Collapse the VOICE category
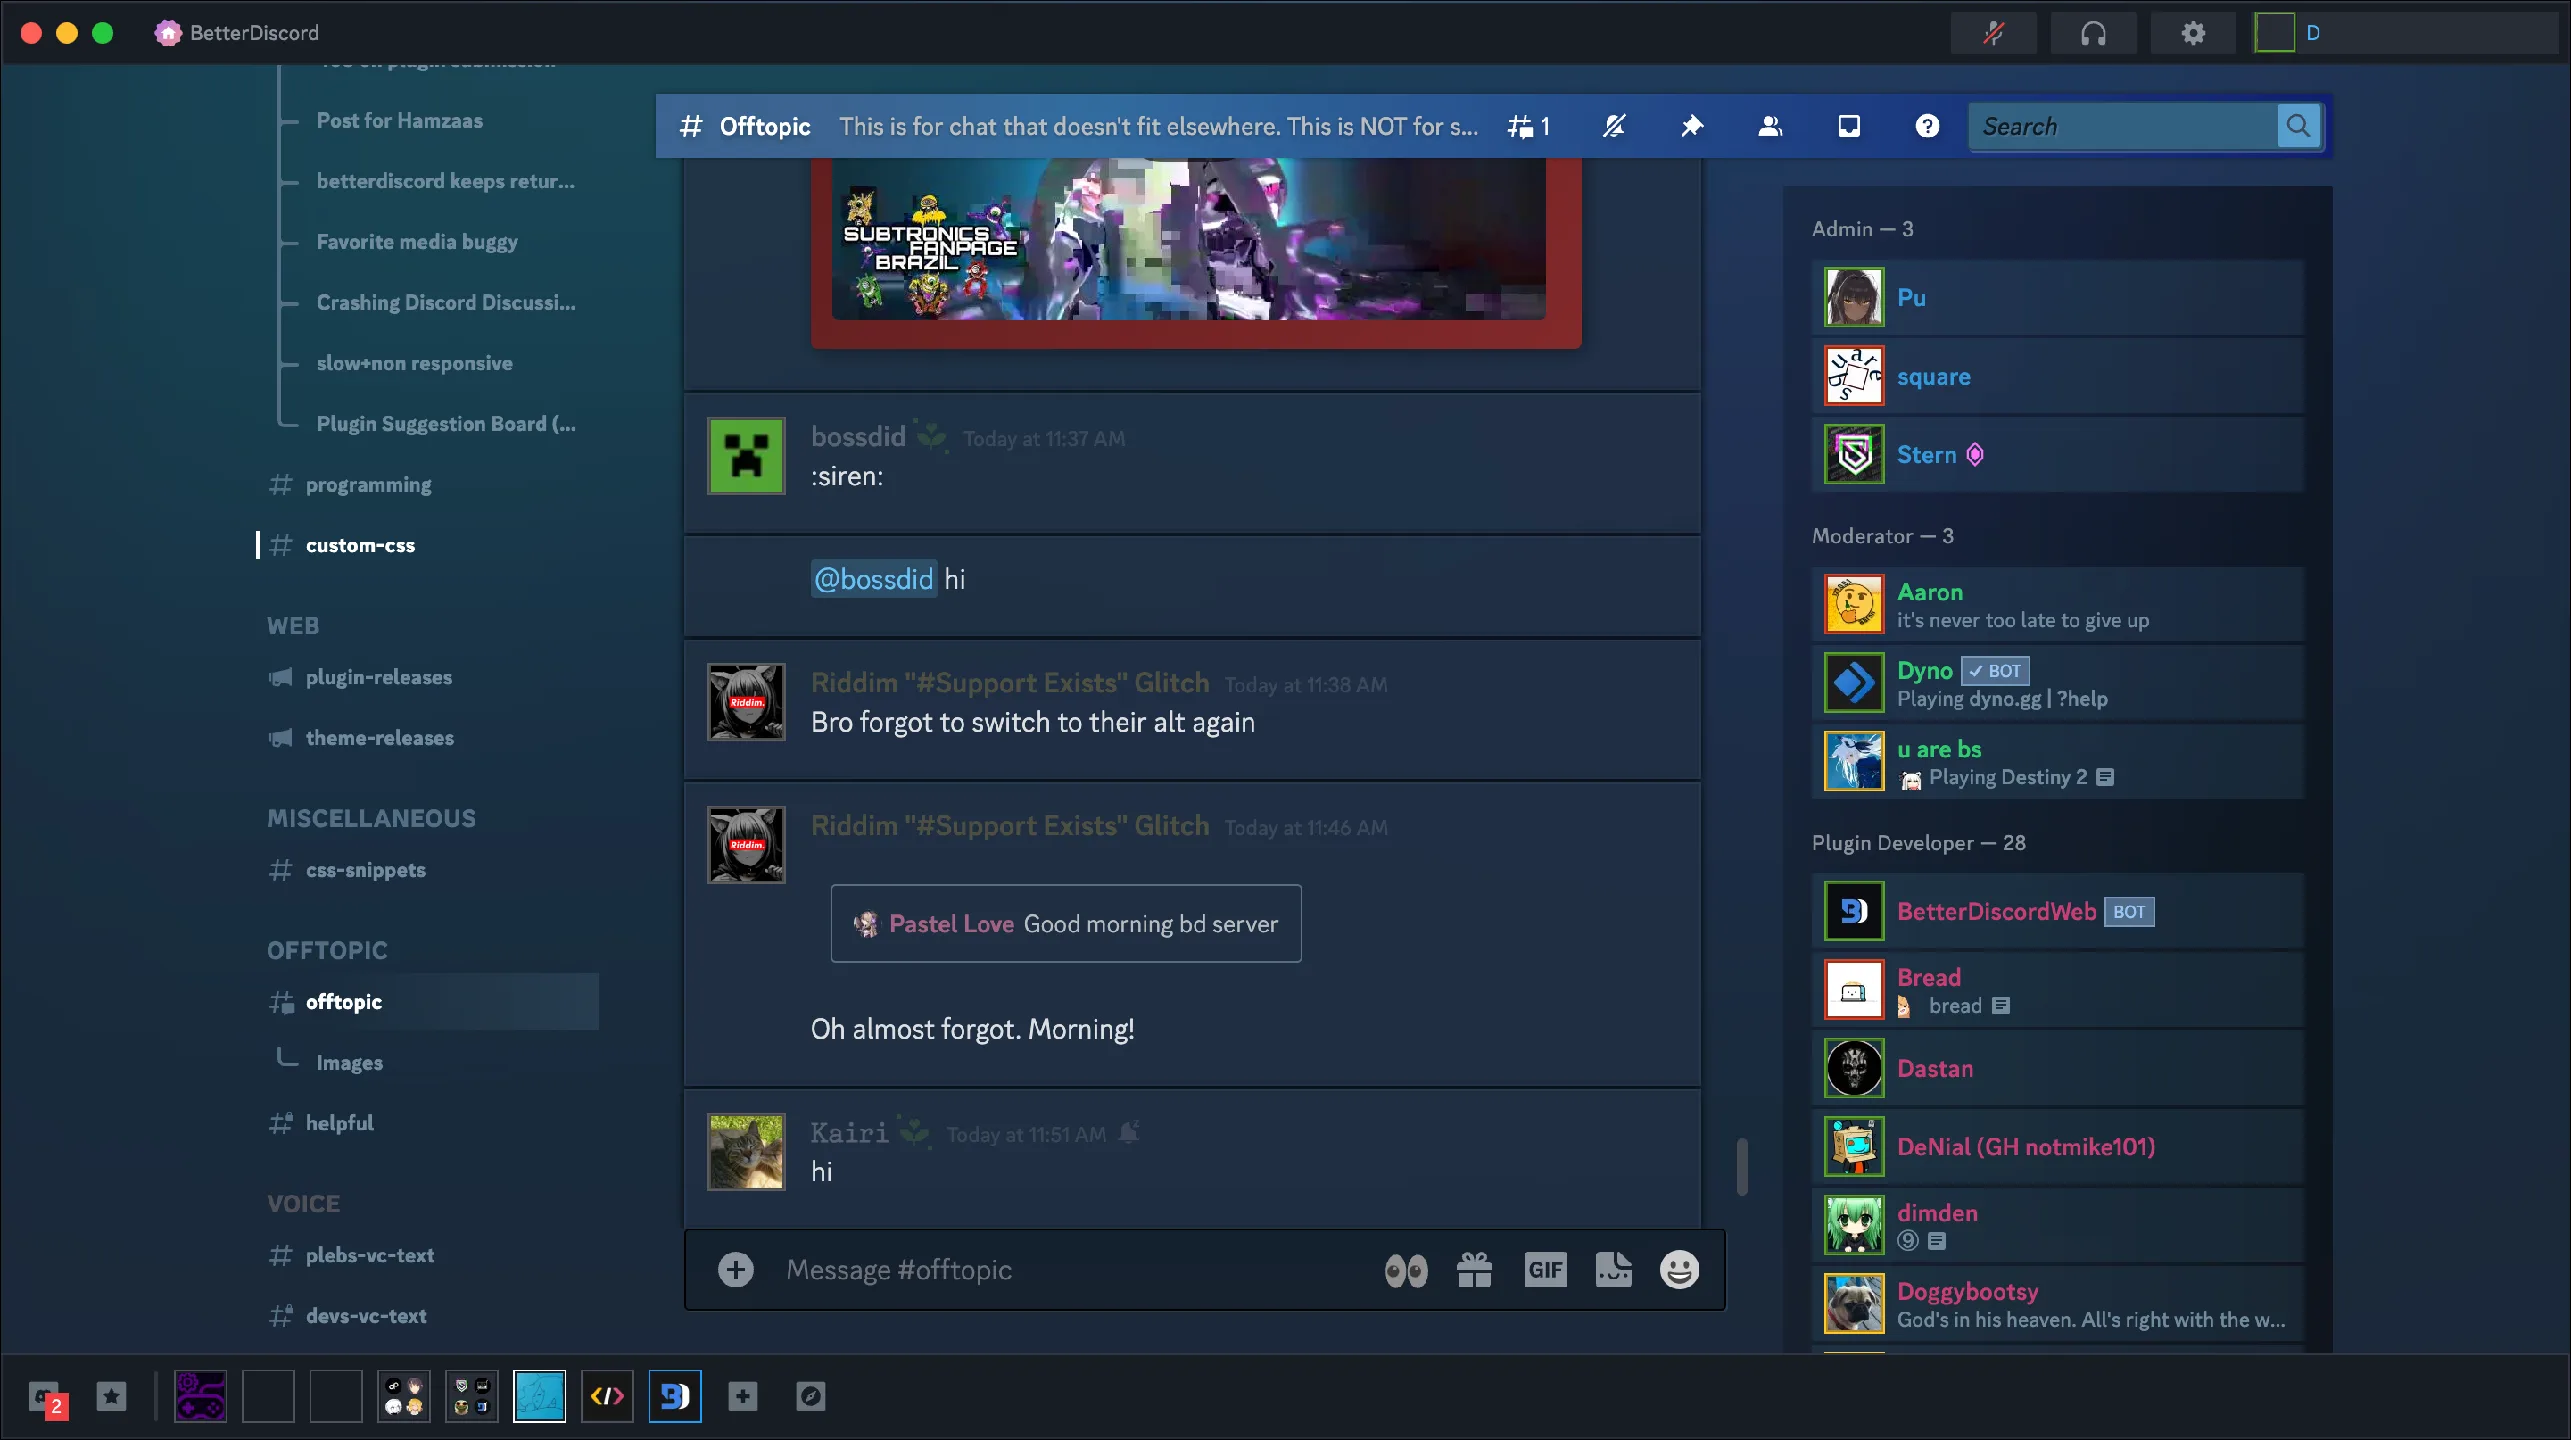2571x1440 pixels. click(303, 1203)
